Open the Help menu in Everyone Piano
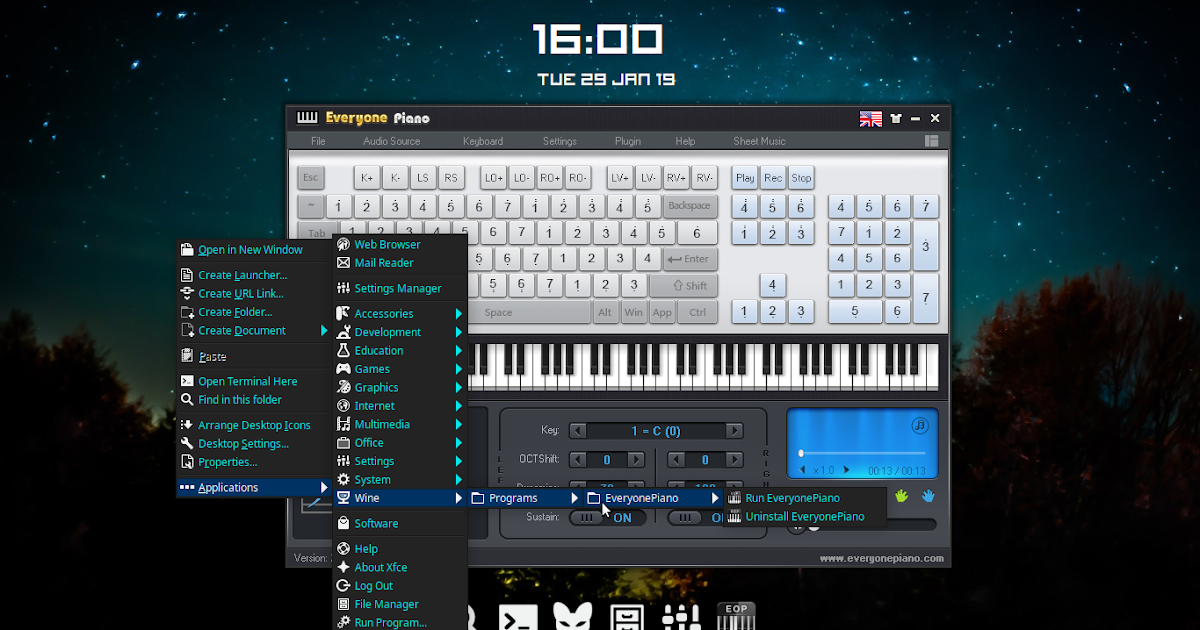The height and width of the screenshot is (630, 1200). tap(685, 141)
